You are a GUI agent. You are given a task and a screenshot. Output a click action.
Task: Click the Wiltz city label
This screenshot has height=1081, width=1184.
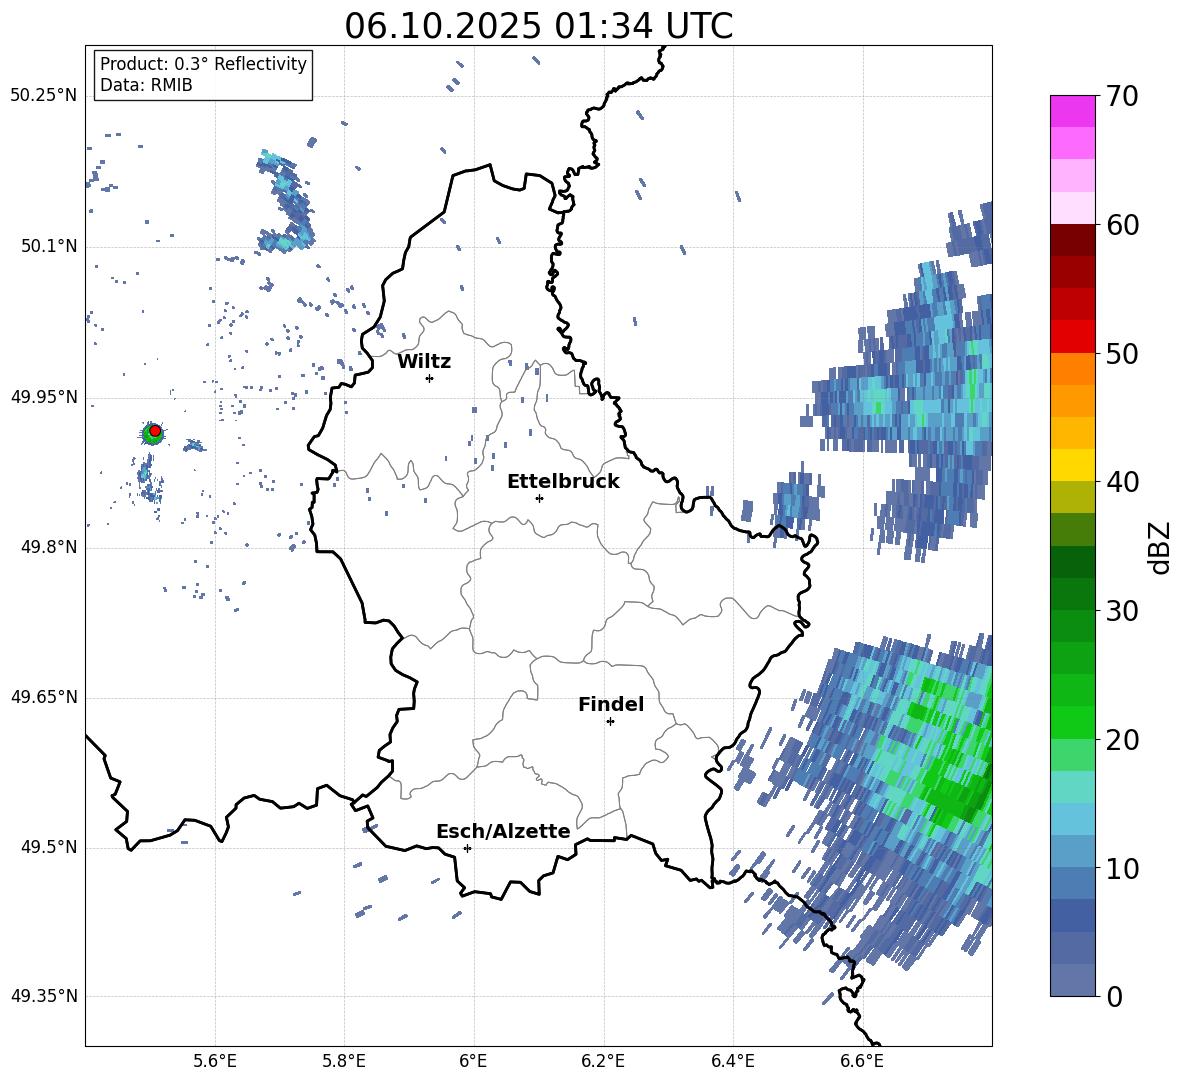(424, 362)
